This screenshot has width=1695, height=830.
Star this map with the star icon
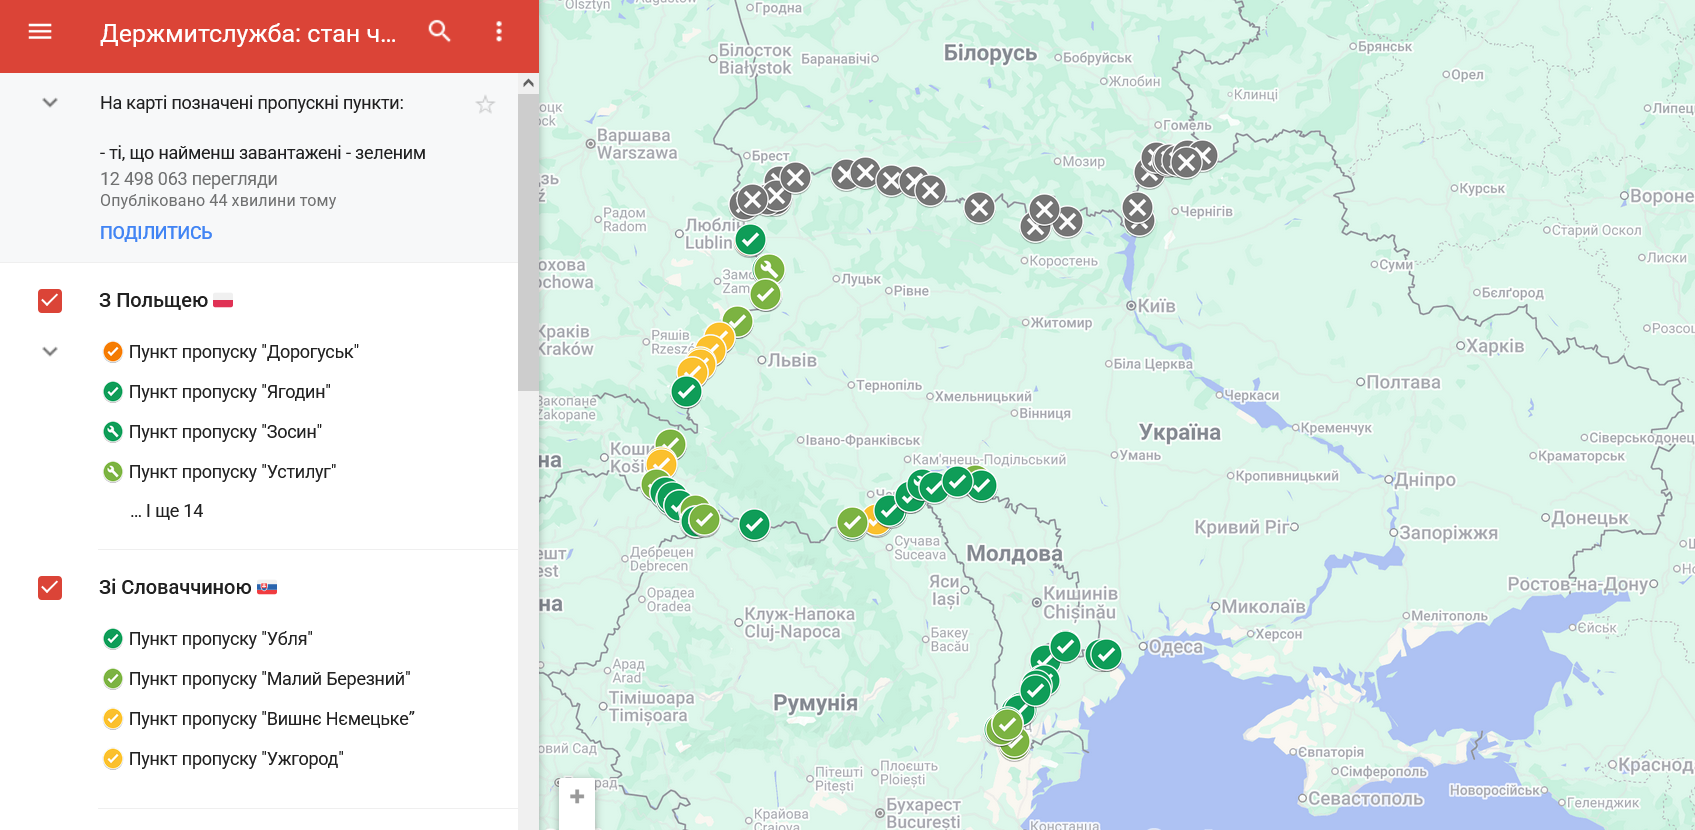click(x=485, y=104)
